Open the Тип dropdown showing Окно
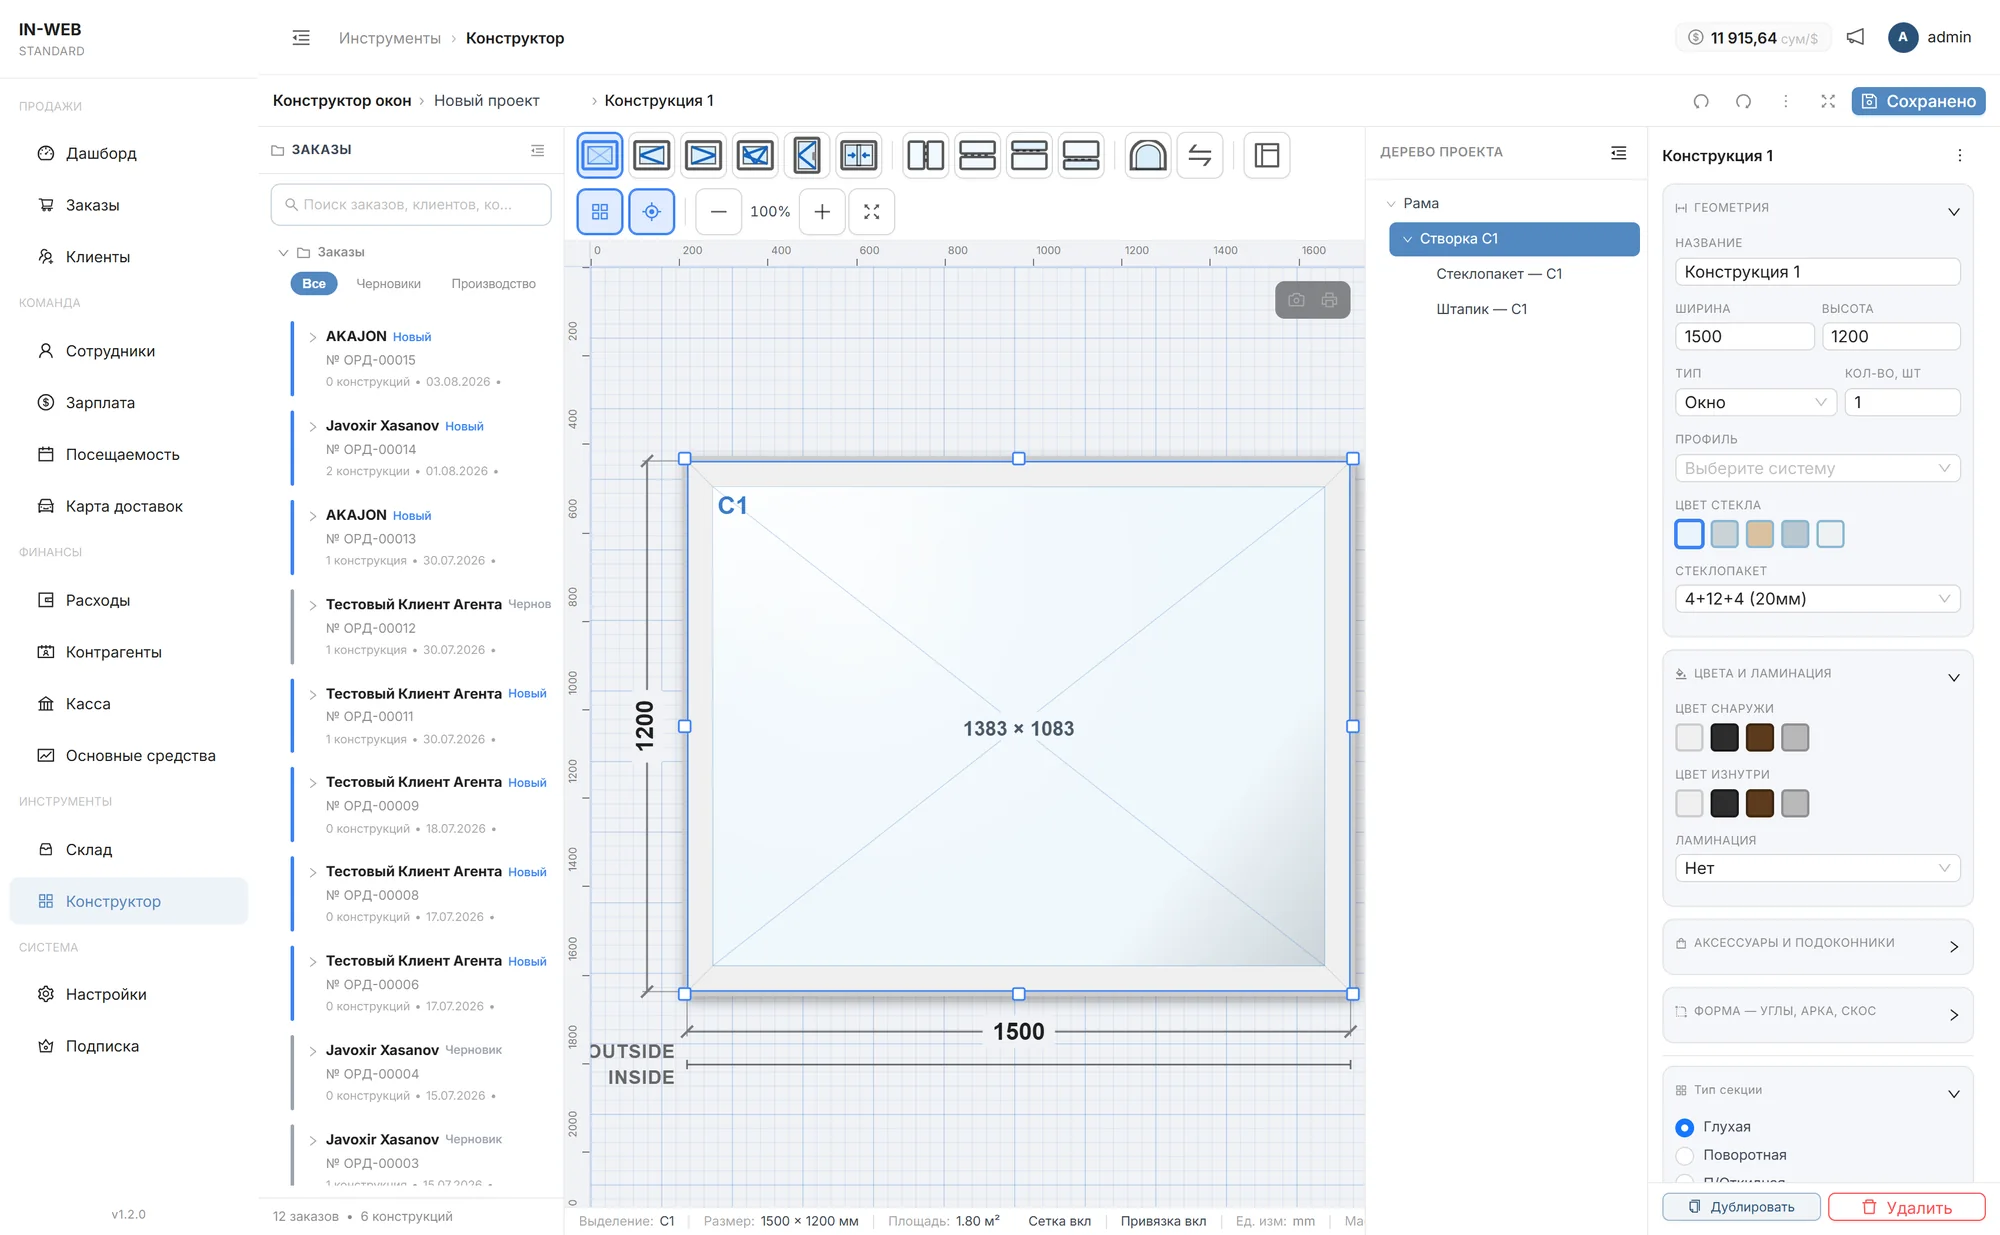The image size is (2000, 1235). point(1755,402)
